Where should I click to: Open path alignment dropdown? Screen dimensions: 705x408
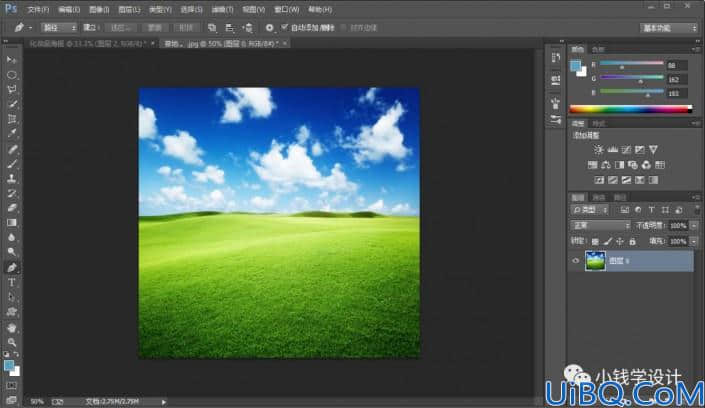230,28
